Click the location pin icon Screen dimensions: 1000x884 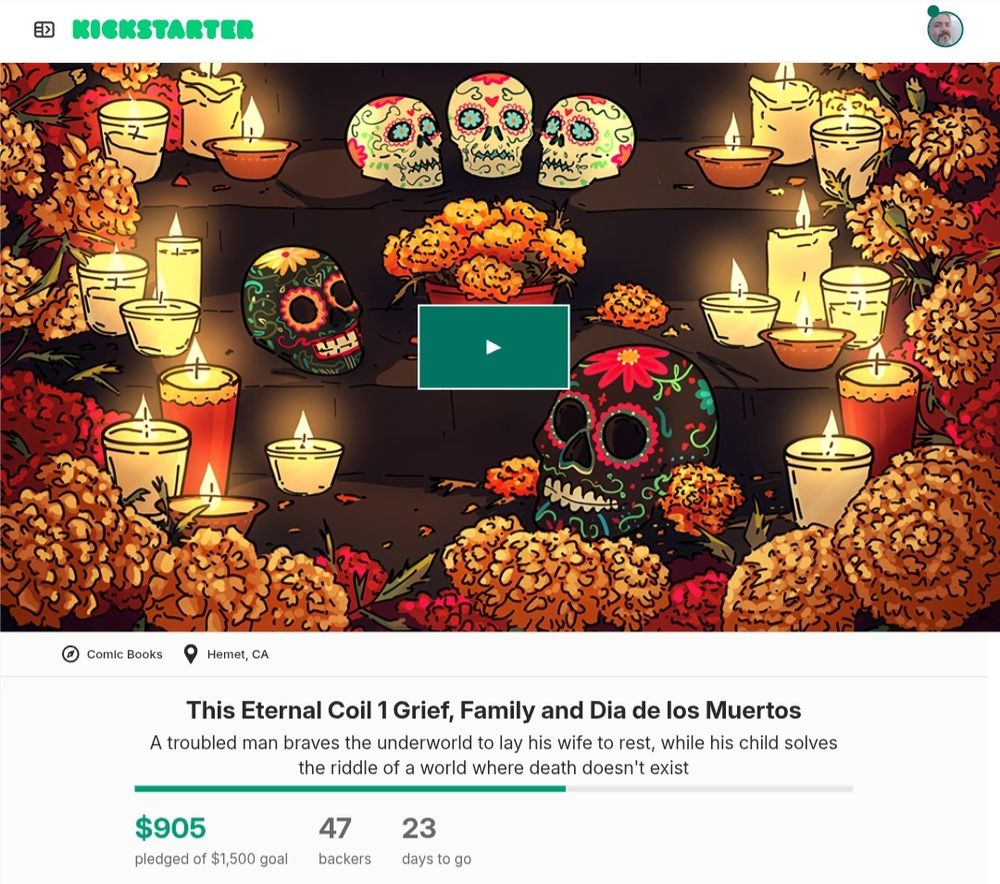point(190,654)
